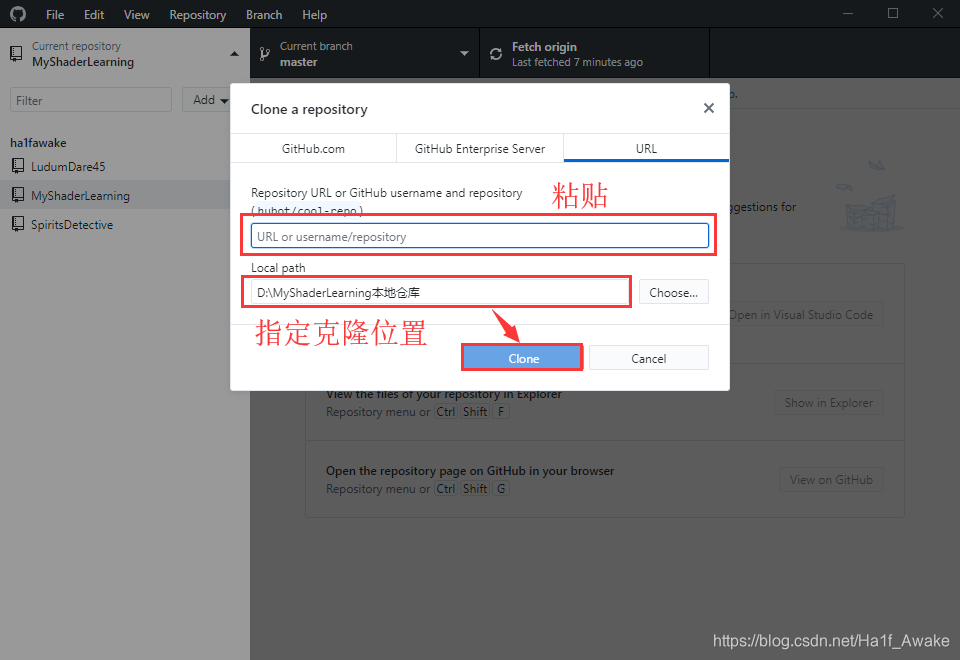Expand the Current branch dropdown arrow
This screenshot has width=960, height=660.
click(x=464, y=54)
